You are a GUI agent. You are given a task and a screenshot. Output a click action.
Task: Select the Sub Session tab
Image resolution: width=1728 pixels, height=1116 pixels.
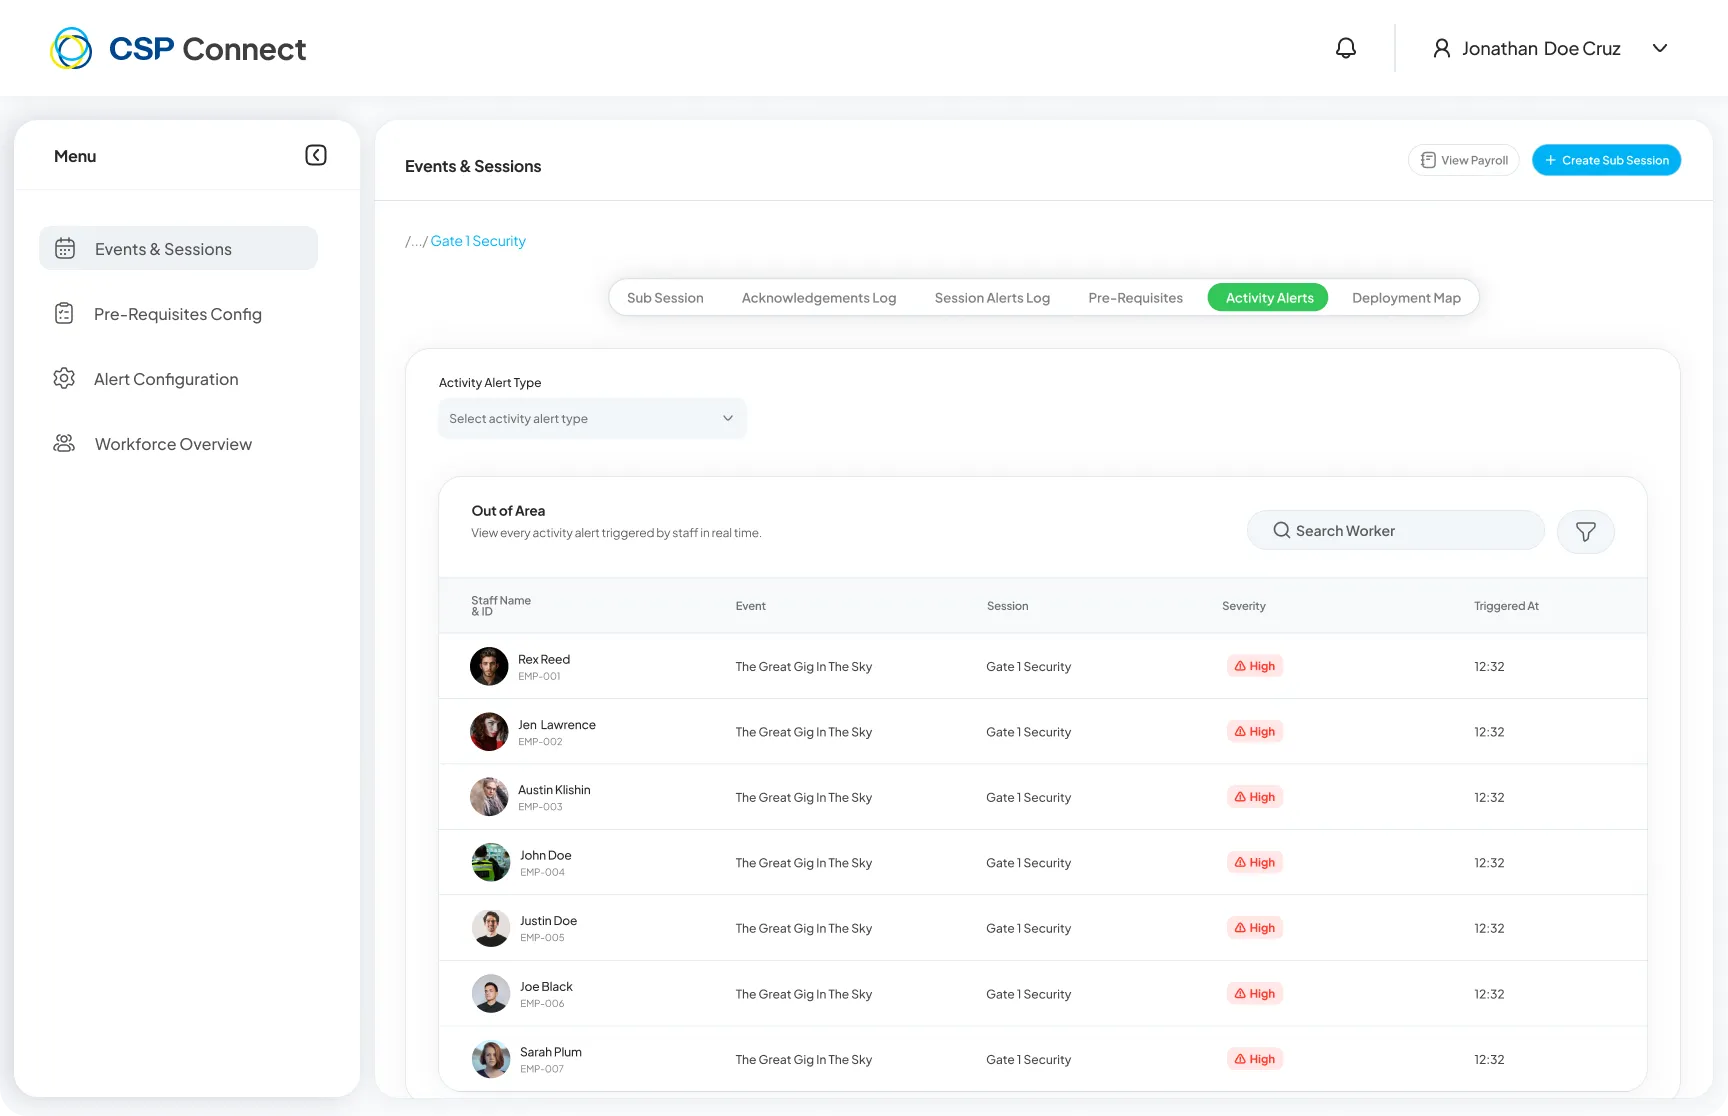(665, 298)
